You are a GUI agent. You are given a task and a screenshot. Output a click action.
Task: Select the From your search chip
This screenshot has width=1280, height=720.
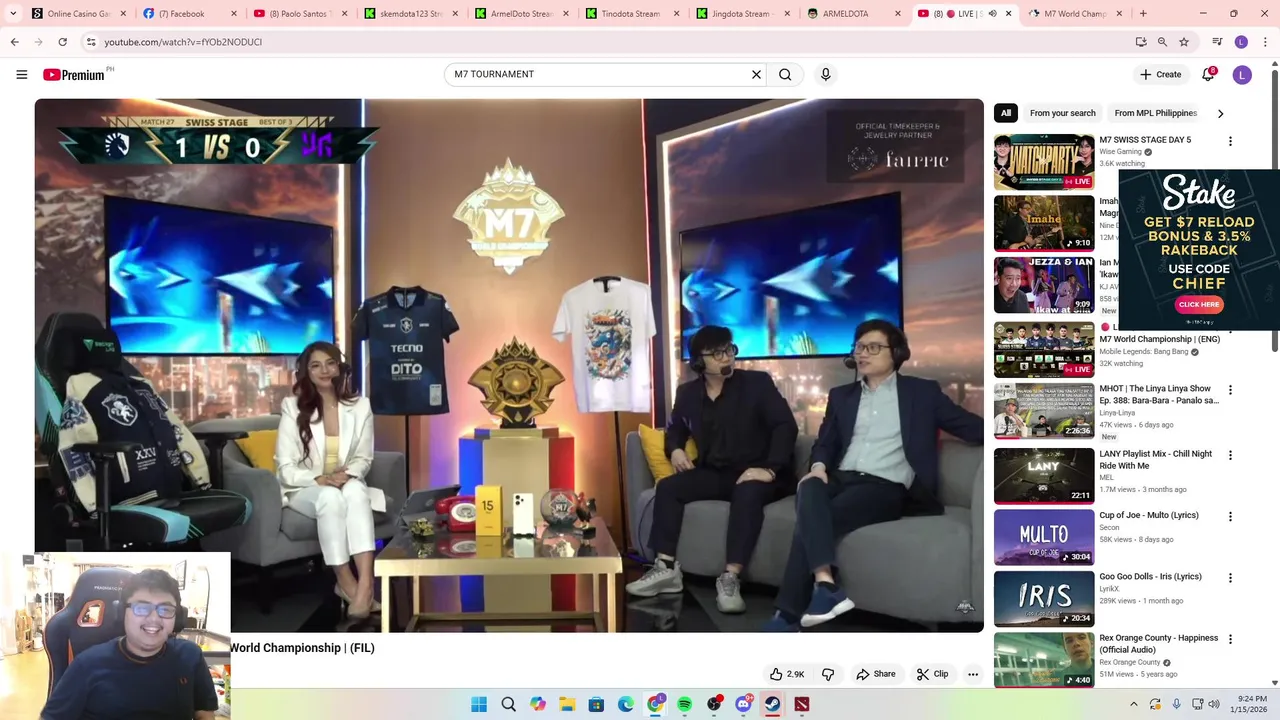1062,113
